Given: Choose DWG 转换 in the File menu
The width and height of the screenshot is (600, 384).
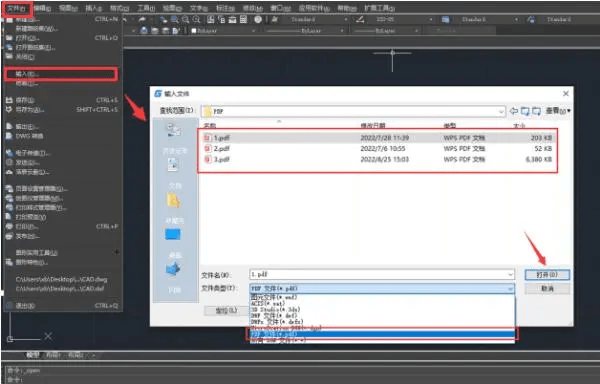Looking at the screenshot, I should tap(62, 136).
